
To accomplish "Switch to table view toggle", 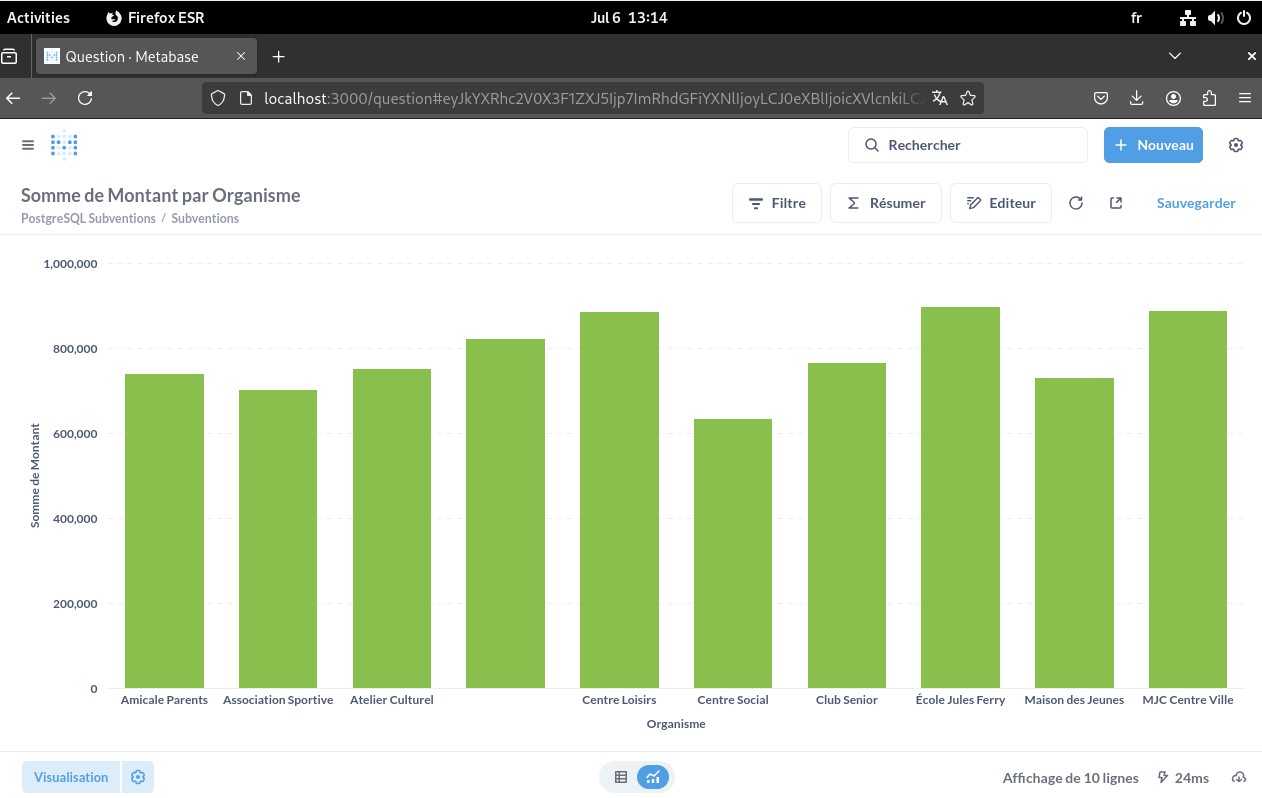I will 621,777.
